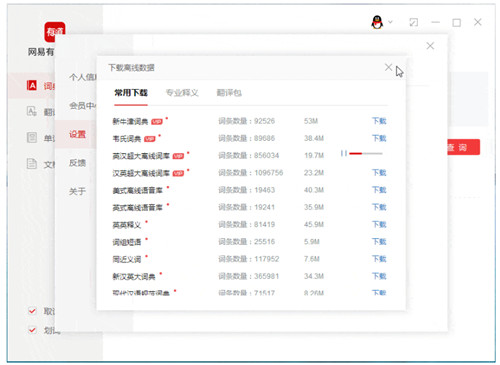Image resolution: width=500 pixels, height=365 pixels.
Task: Select 设置 in settings menu
Action: [x=77, y=134]
